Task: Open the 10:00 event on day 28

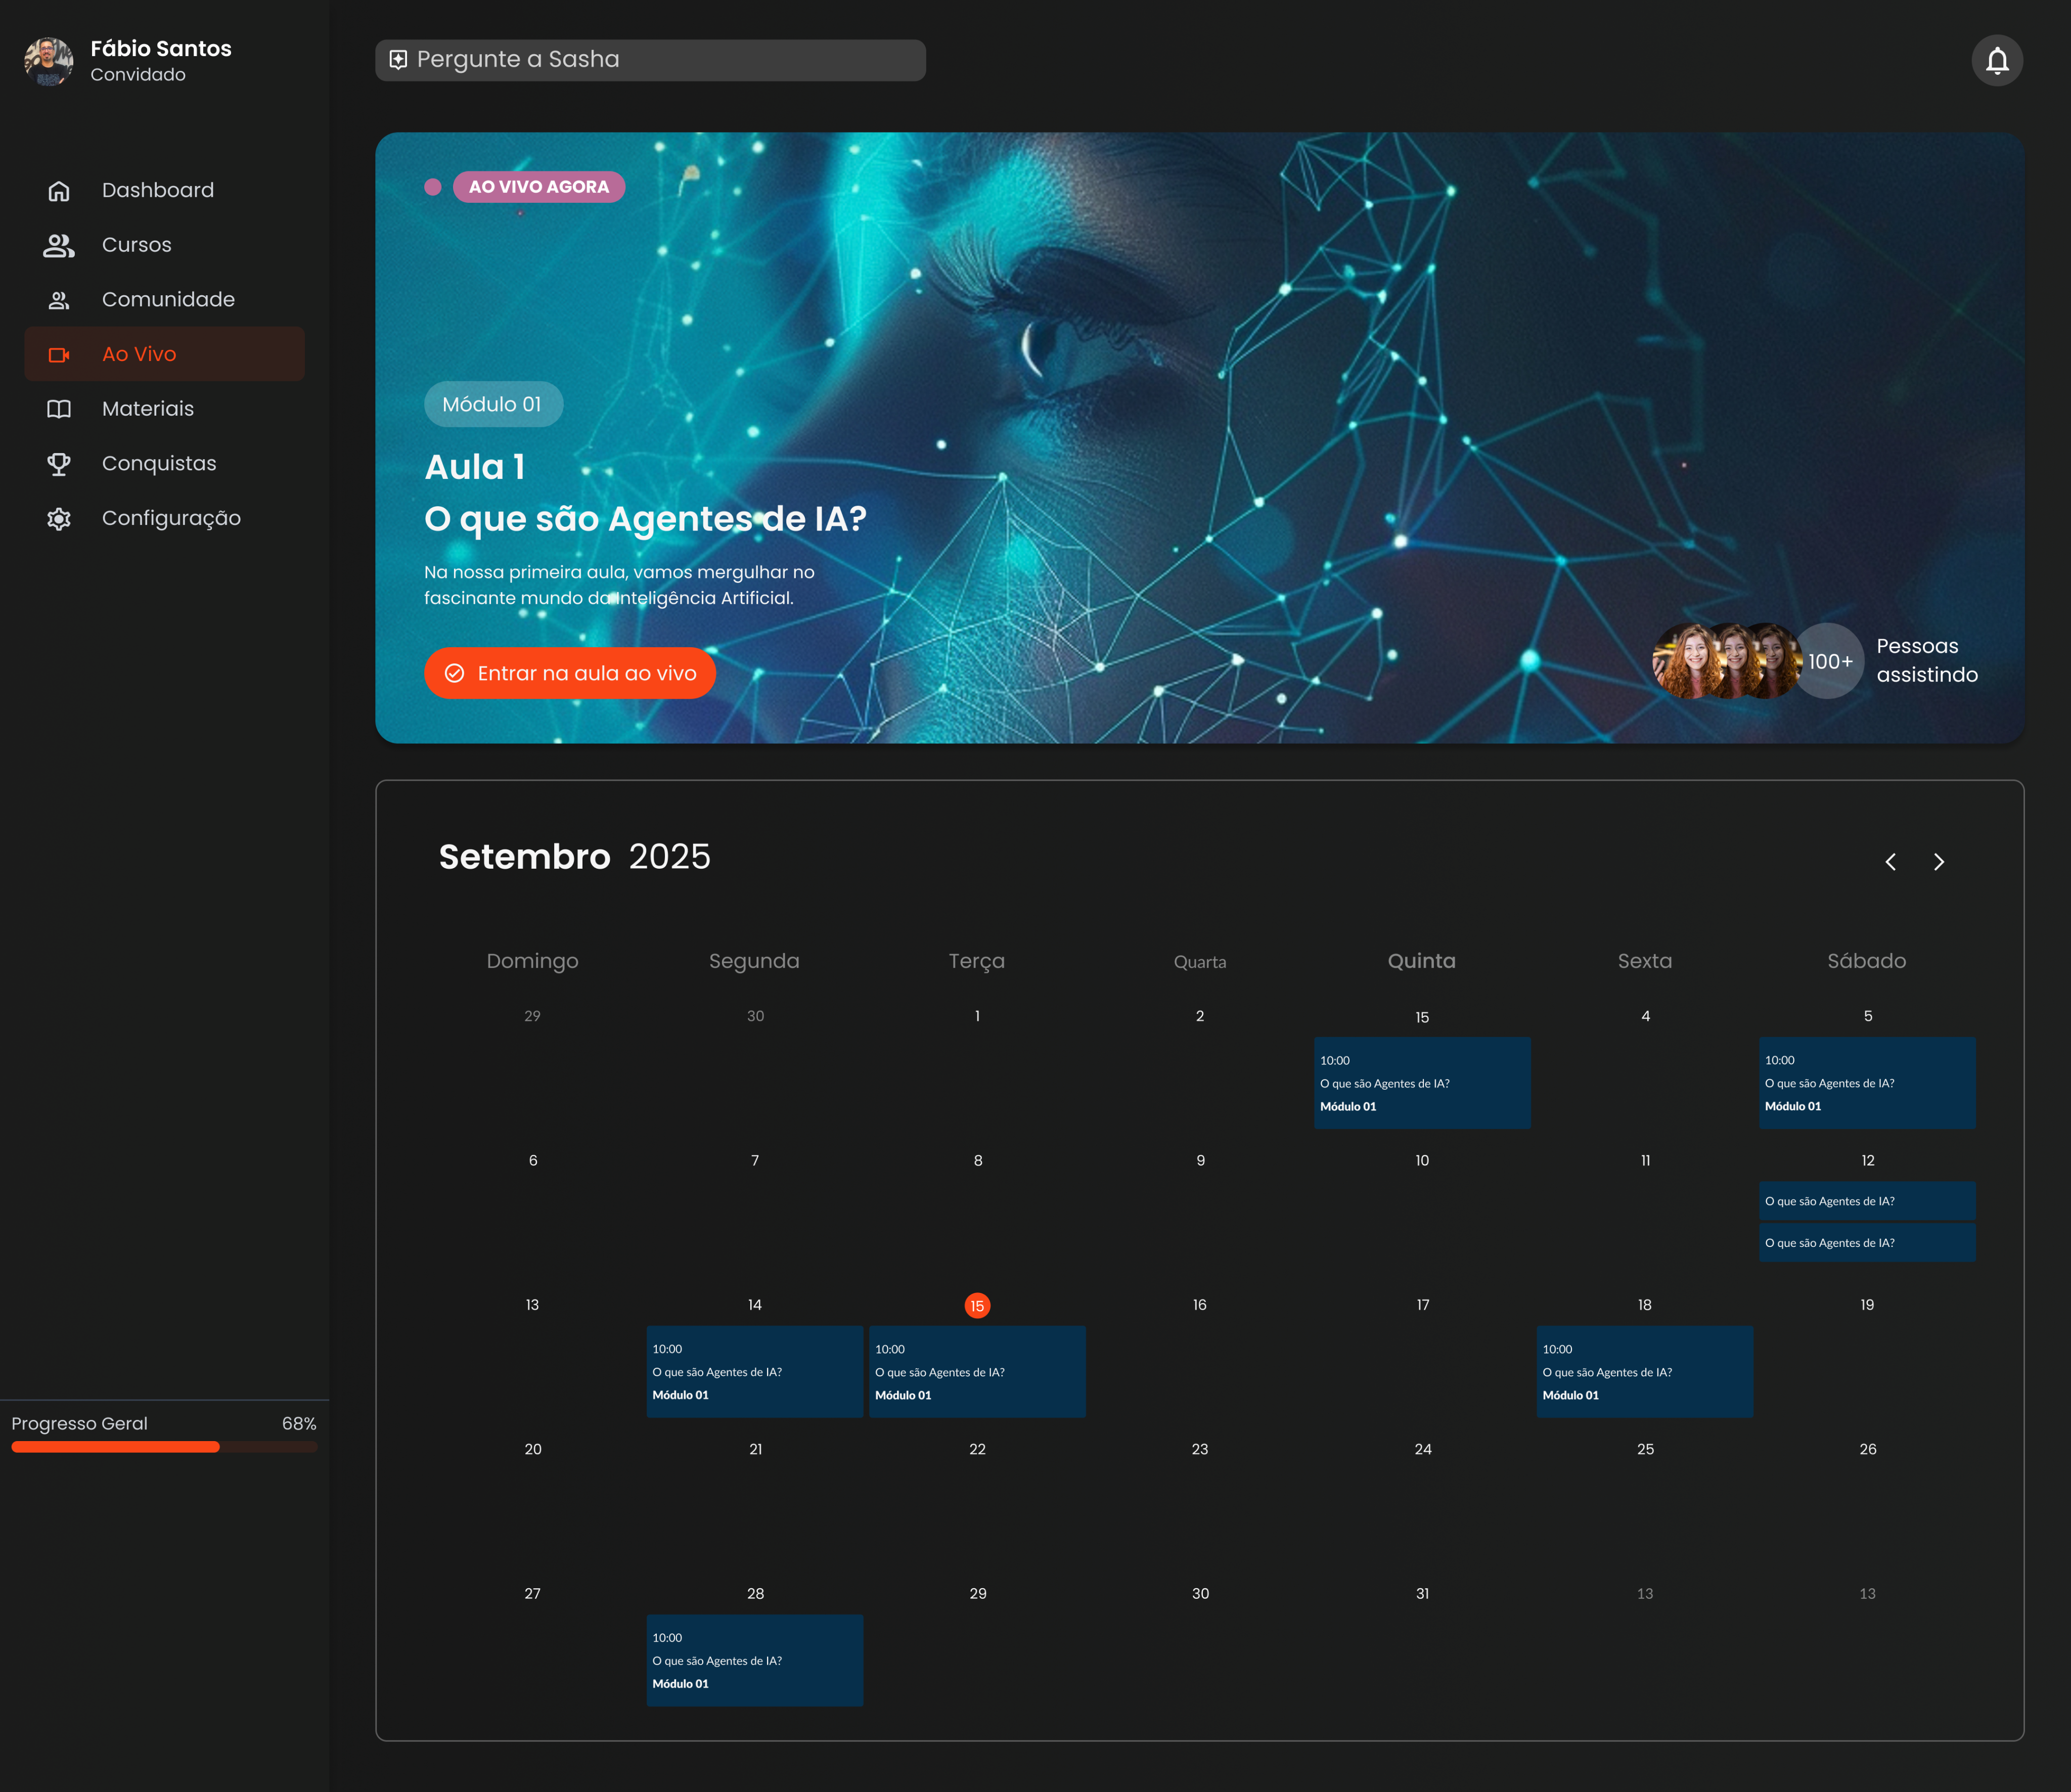Action: (754, 1660)
